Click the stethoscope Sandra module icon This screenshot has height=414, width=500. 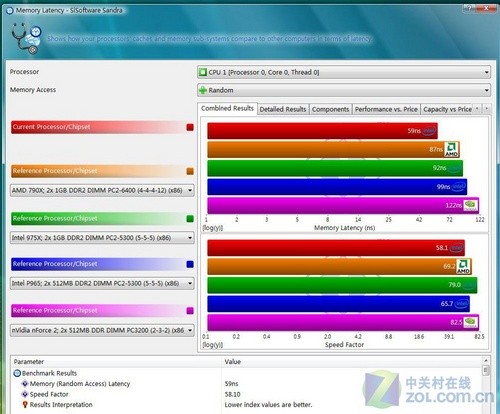pos(26,38)
